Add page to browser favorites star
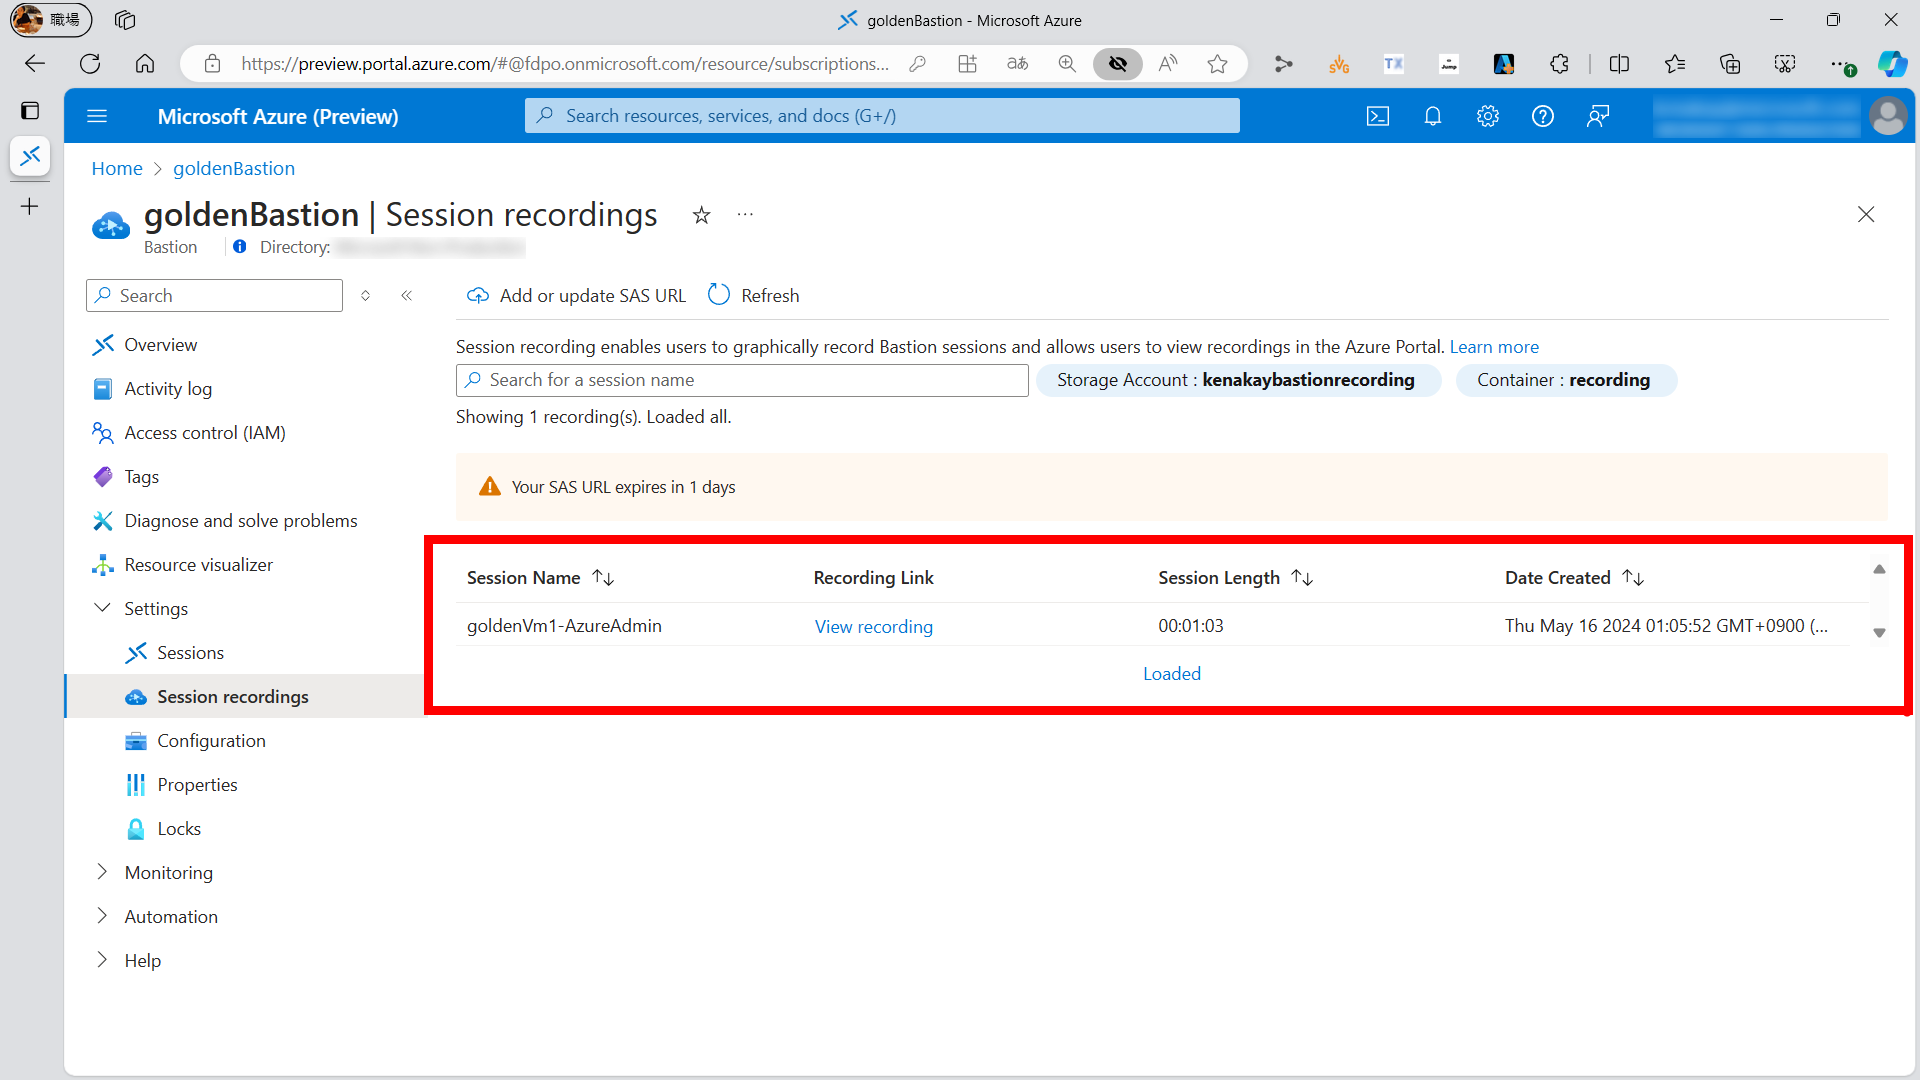The image size is (1920, 1080). click(x=1217, y=64)
